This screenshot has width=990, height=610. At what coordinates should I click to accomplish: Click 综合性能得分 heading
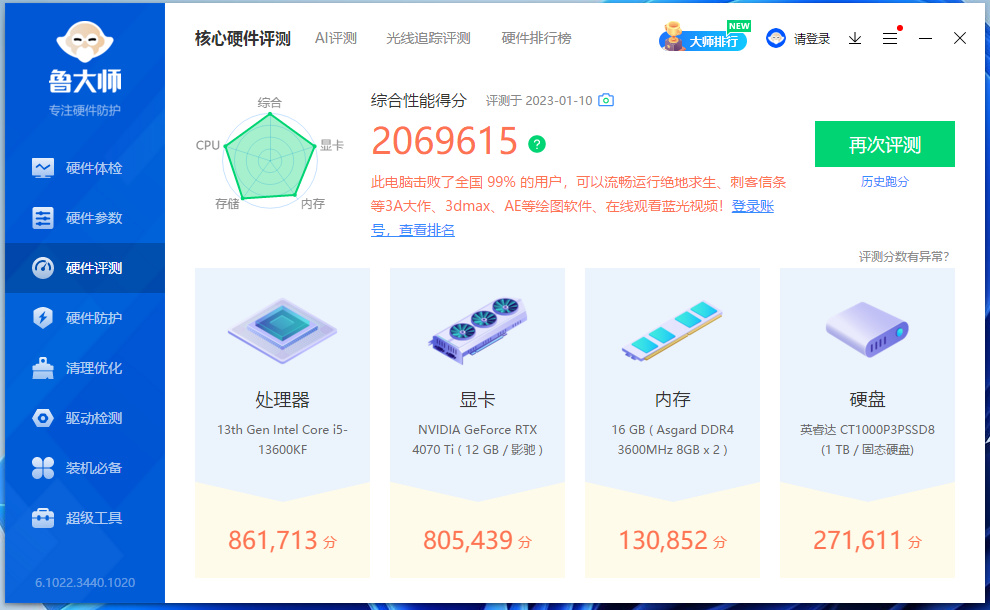tap(419, 100)
